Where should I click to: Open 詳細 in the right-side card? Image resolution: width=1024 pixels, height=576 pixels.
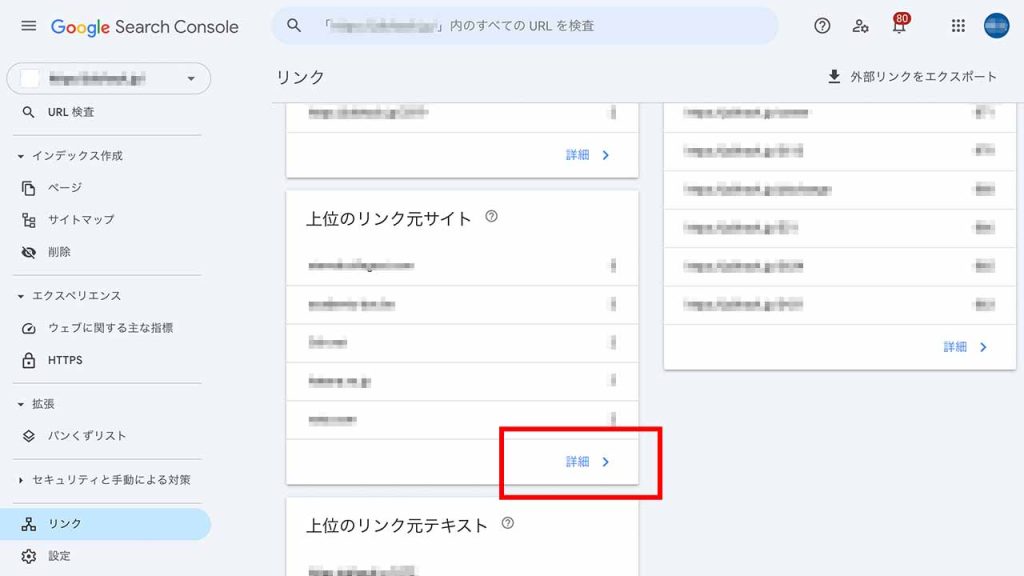(965, 347)
